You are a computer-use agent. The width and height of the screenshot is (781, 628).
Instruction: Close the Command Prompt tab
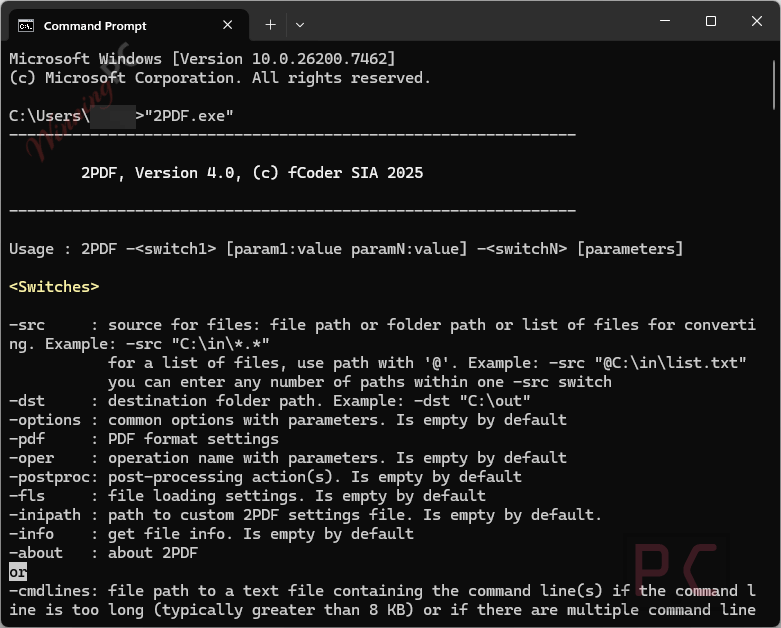[x=228, y=25]
